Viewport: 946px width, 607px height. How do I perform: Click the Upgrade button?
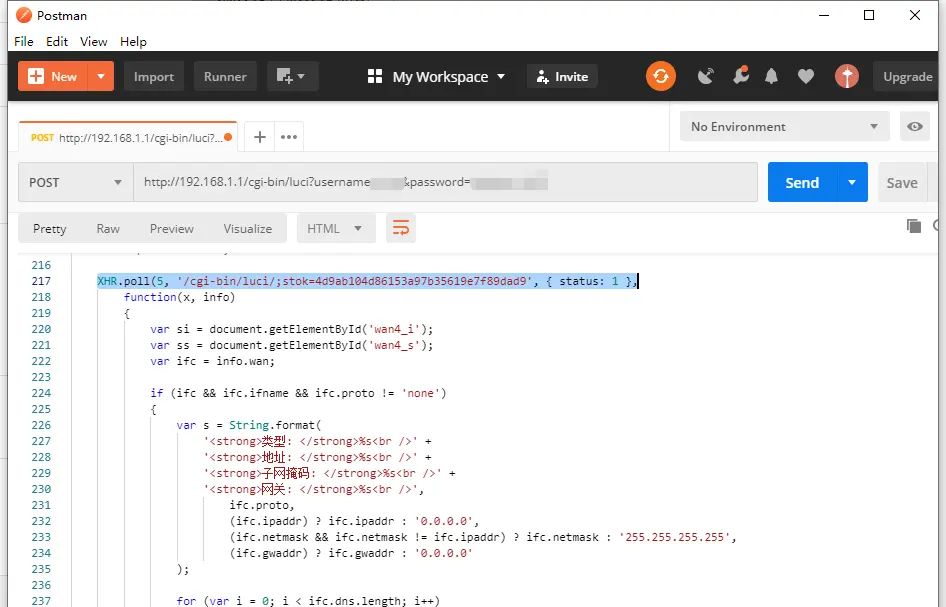pyautogui.click(x=907, y=77)
